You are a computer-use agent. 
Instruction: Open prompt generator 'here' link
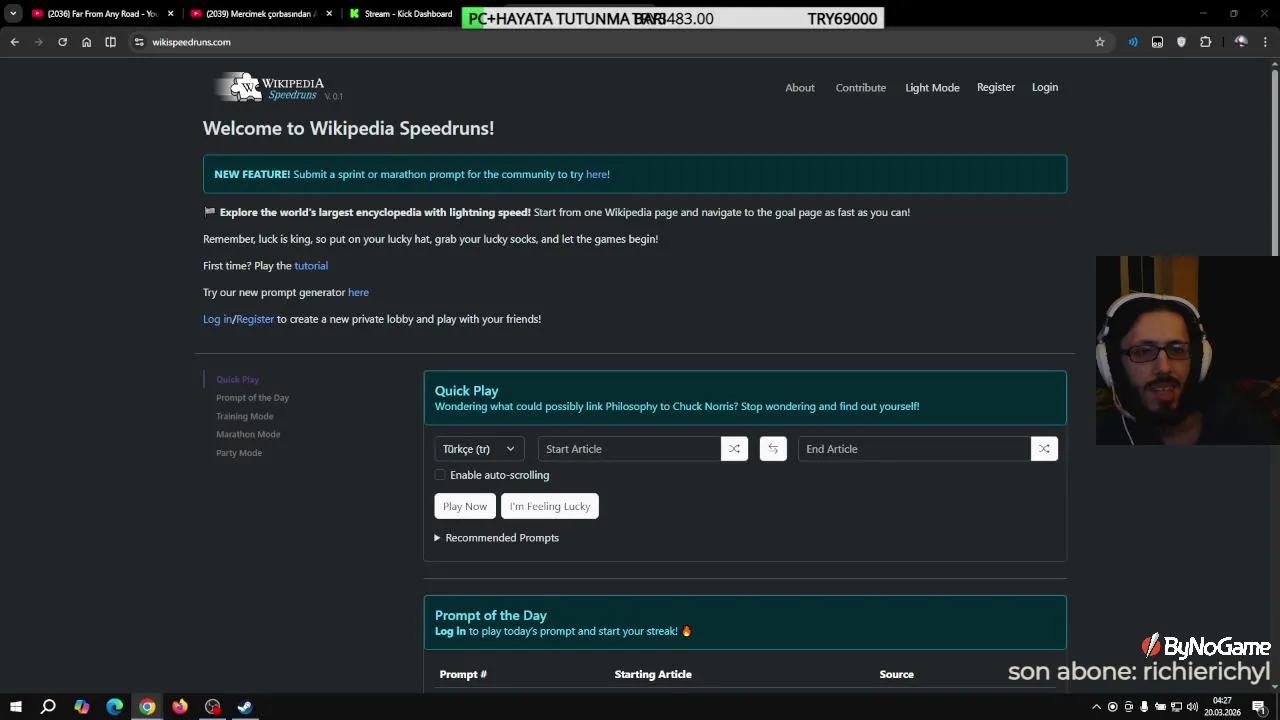tap(358, 292)
